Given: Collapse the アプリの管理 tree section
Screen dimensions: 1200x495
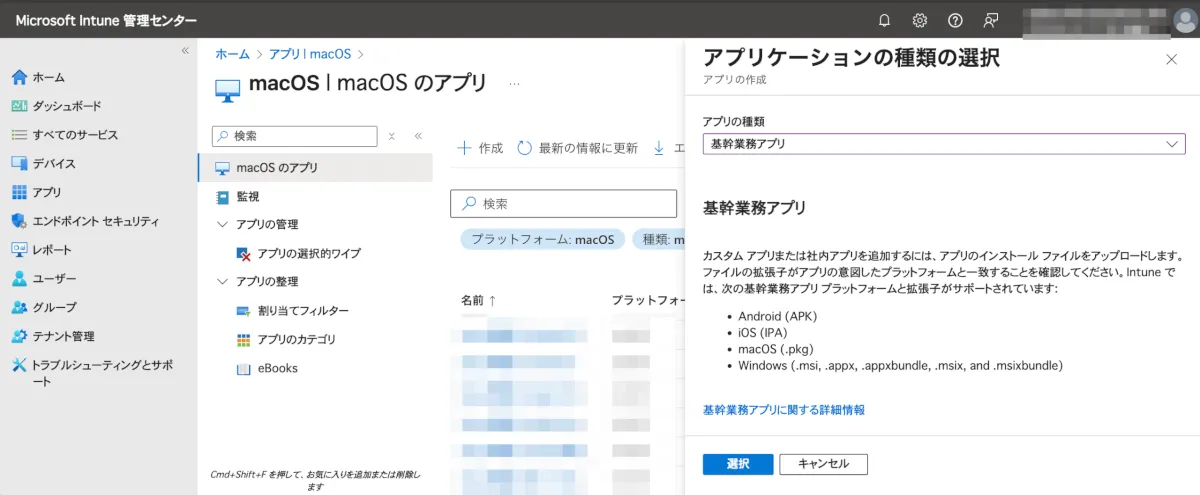Looking at the screenshot, I should click(x=222, y=225).
